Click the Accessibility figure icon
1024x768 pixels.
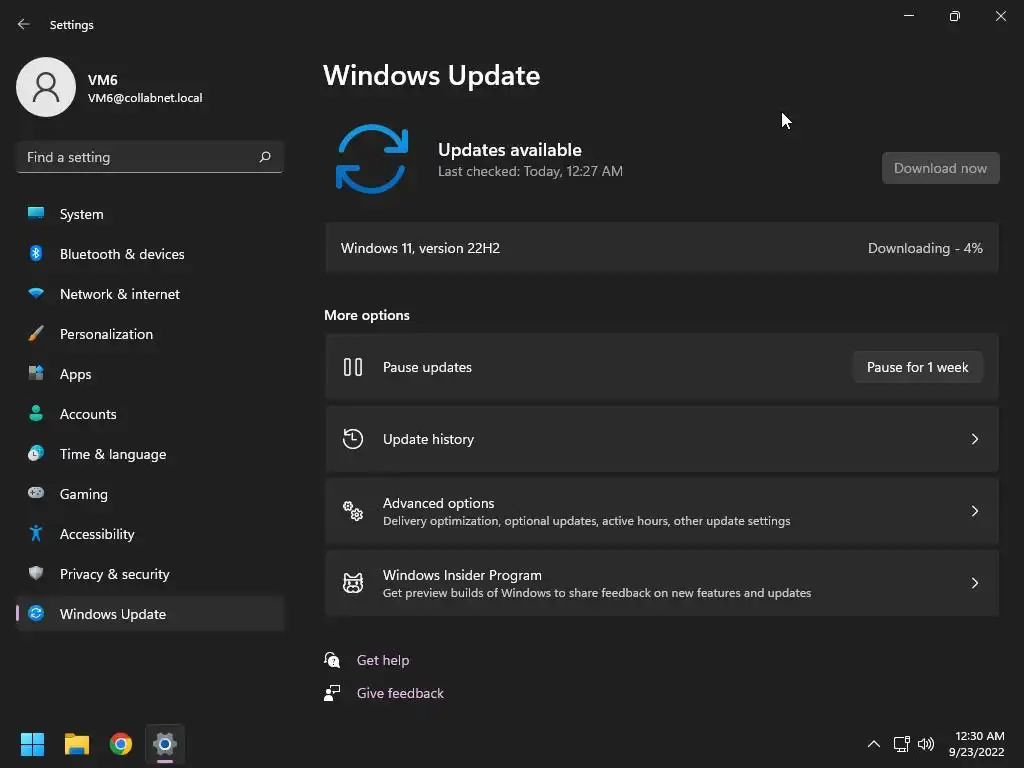[x=36, y=534]
